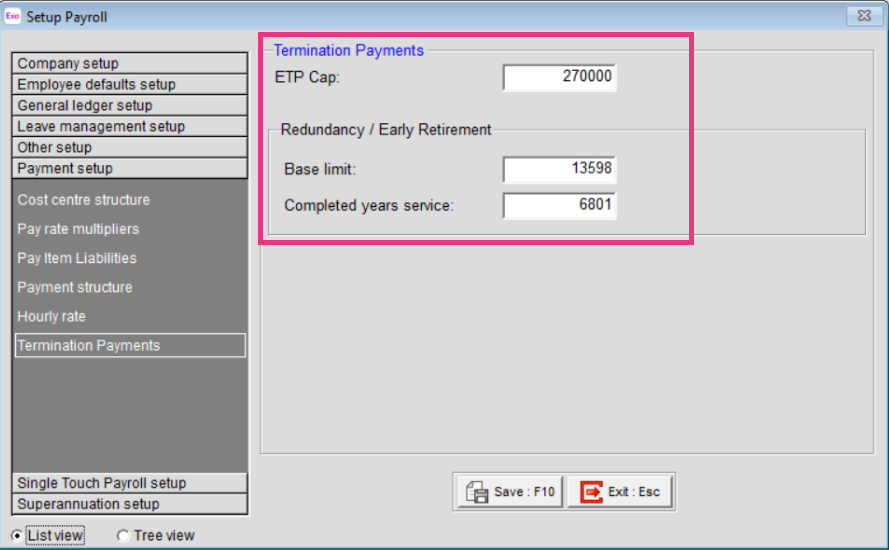Viewport: 889px width, 550px height.
Task: Select the Tree view radio button
Action: [123, 535]
